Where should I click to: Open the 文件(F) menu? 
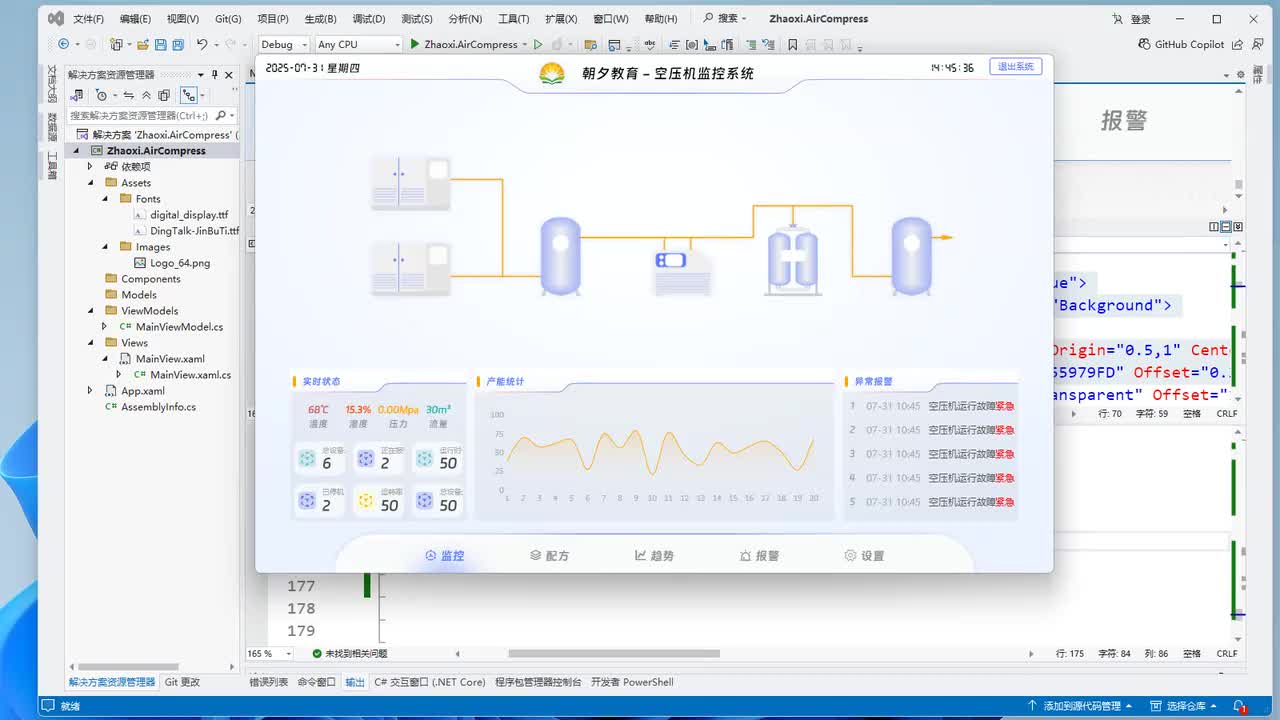[x=89, y=19]
